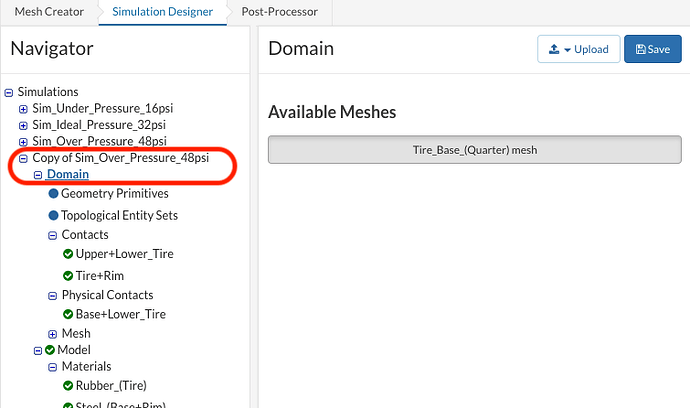The height and width of the screenshot is (408, 690).
Task: Switch to the Mesh Creator tab
Action: [x=49, y=11]
